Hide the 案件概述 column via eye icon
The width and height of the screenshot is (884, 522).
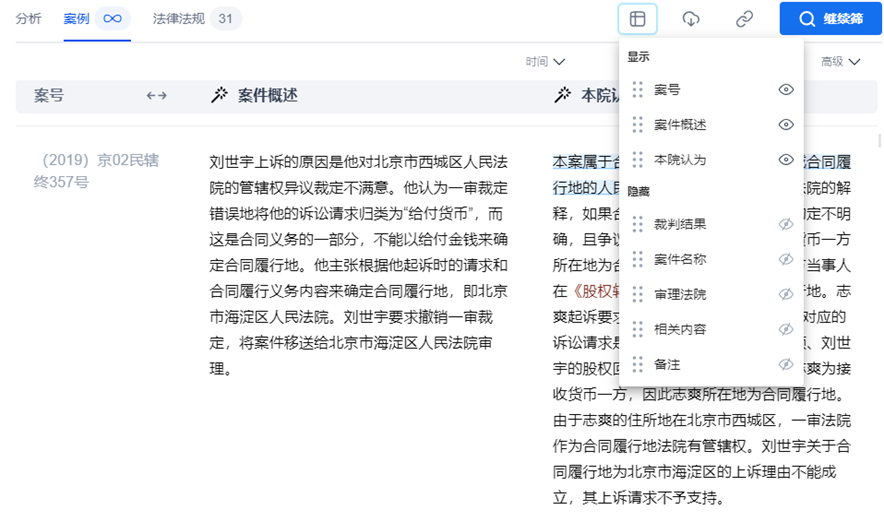coord(786,125)
